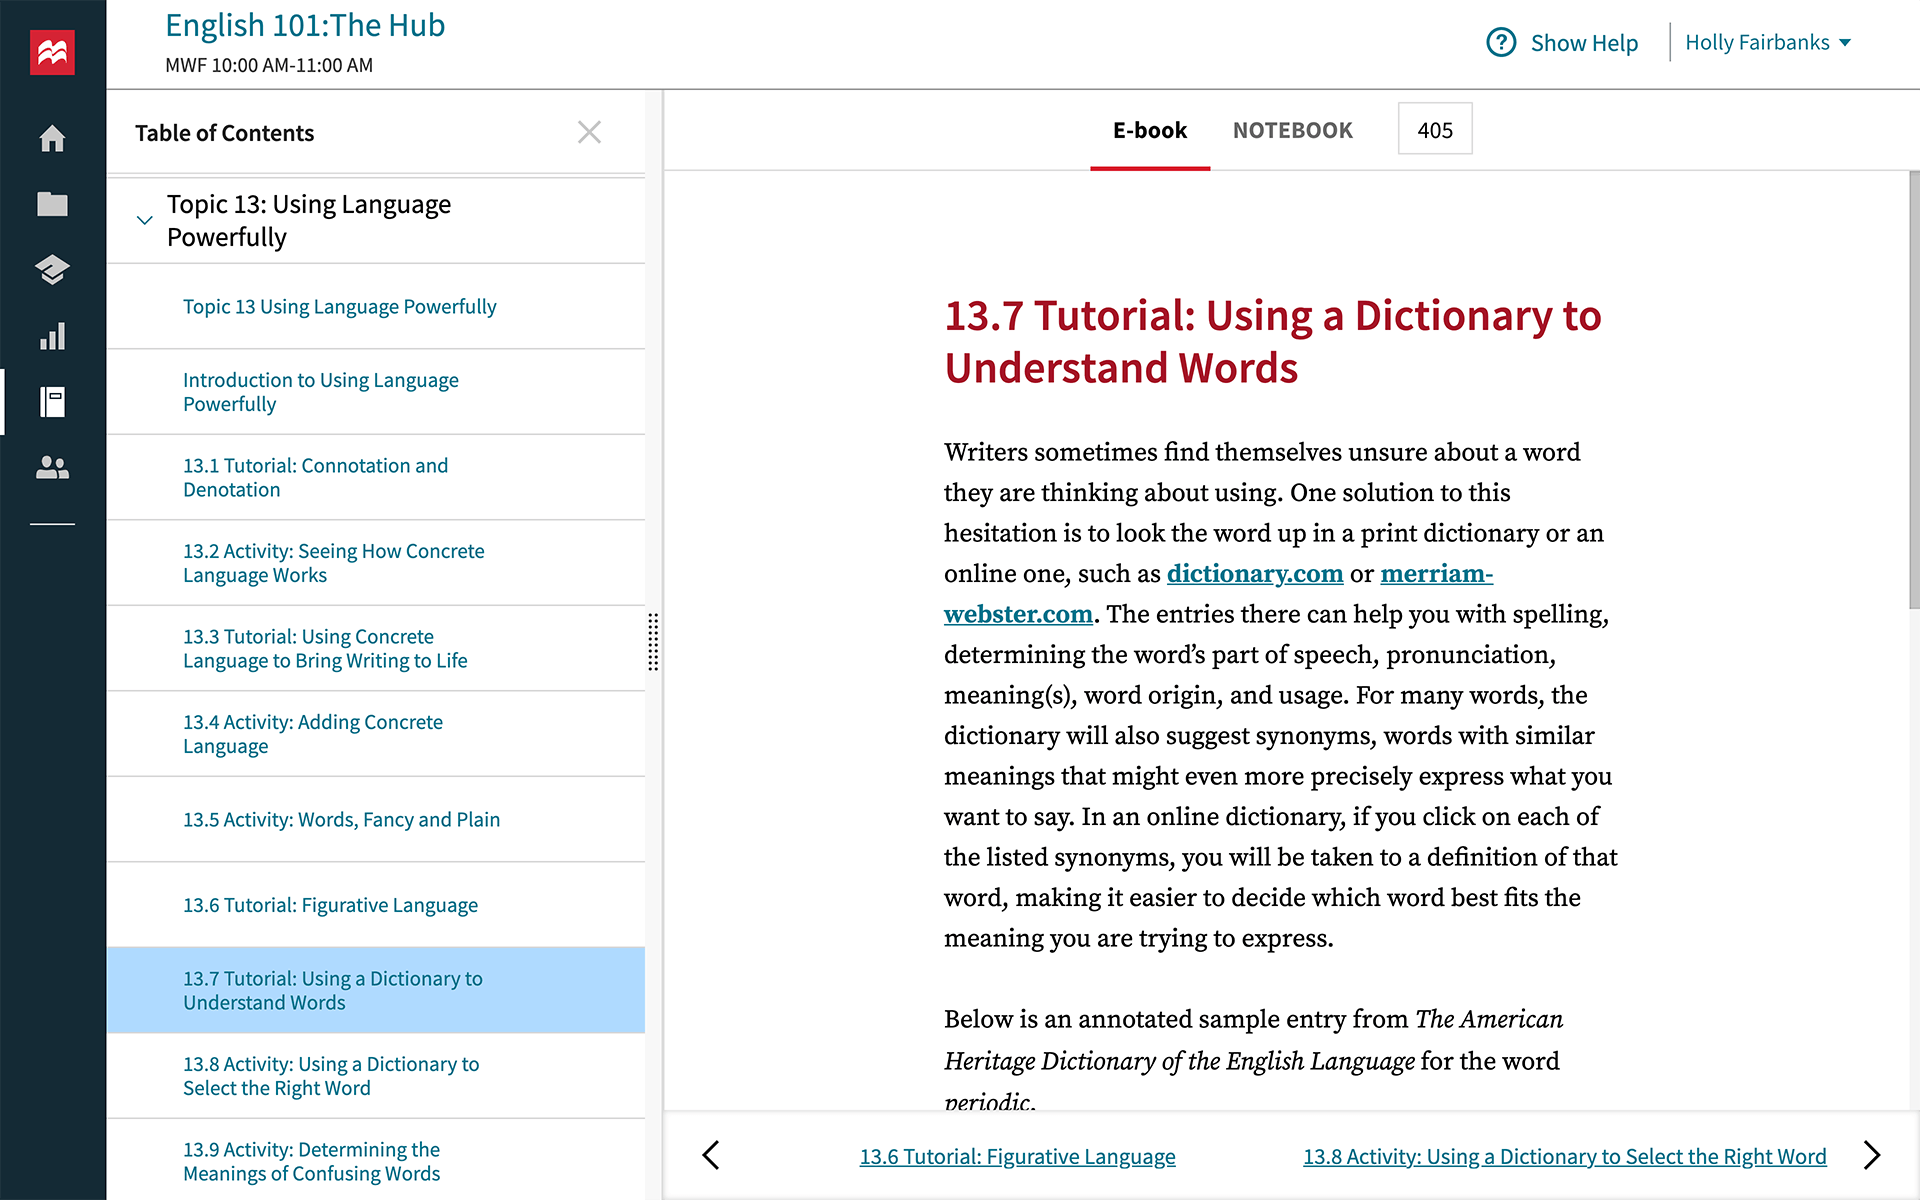Open 13.3 Tutorial: Using Concrete Language

375,649
